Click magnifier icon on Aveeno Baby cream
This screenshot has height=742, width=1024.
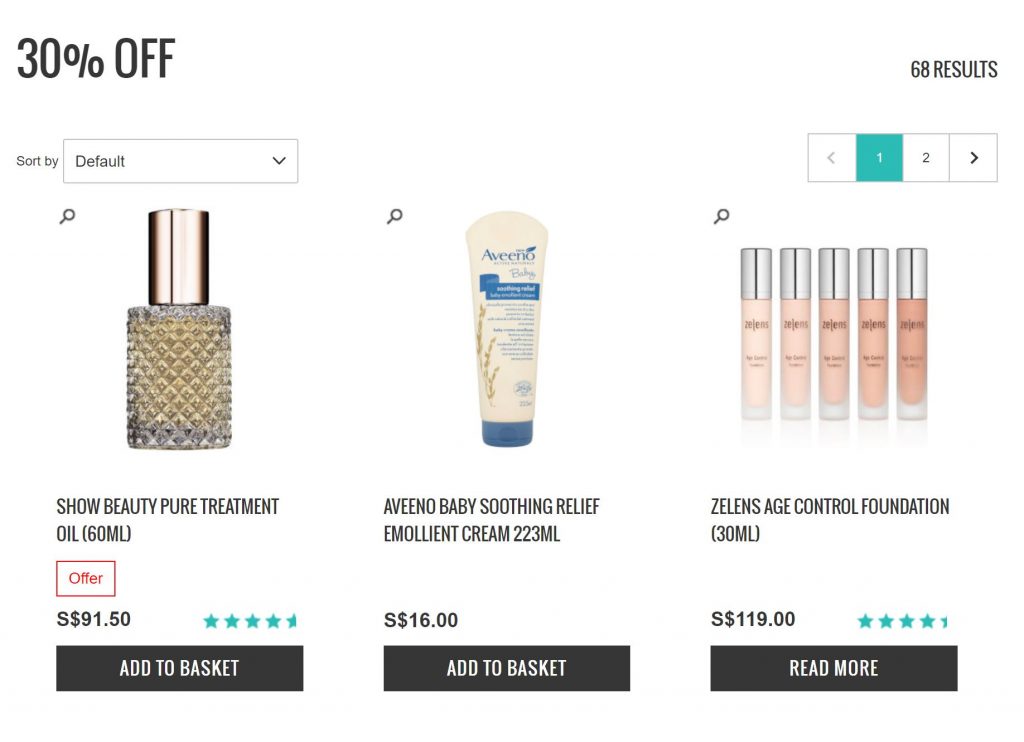pos(395,216)
